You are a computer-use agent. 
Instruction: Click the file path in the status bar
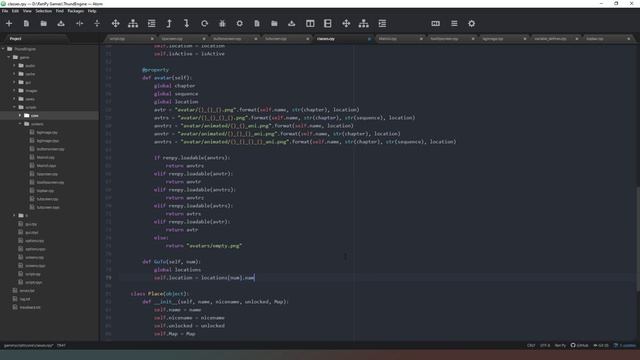click(x=29, y=345)
